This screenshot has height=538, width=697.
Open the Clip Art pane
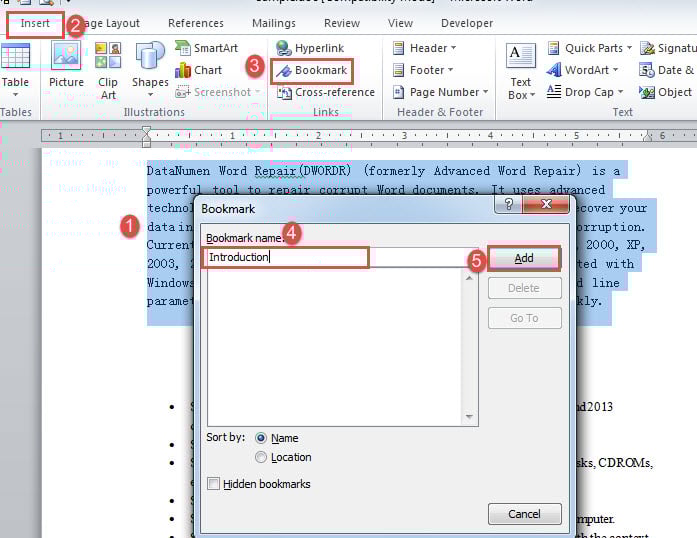tap(108, 71)
